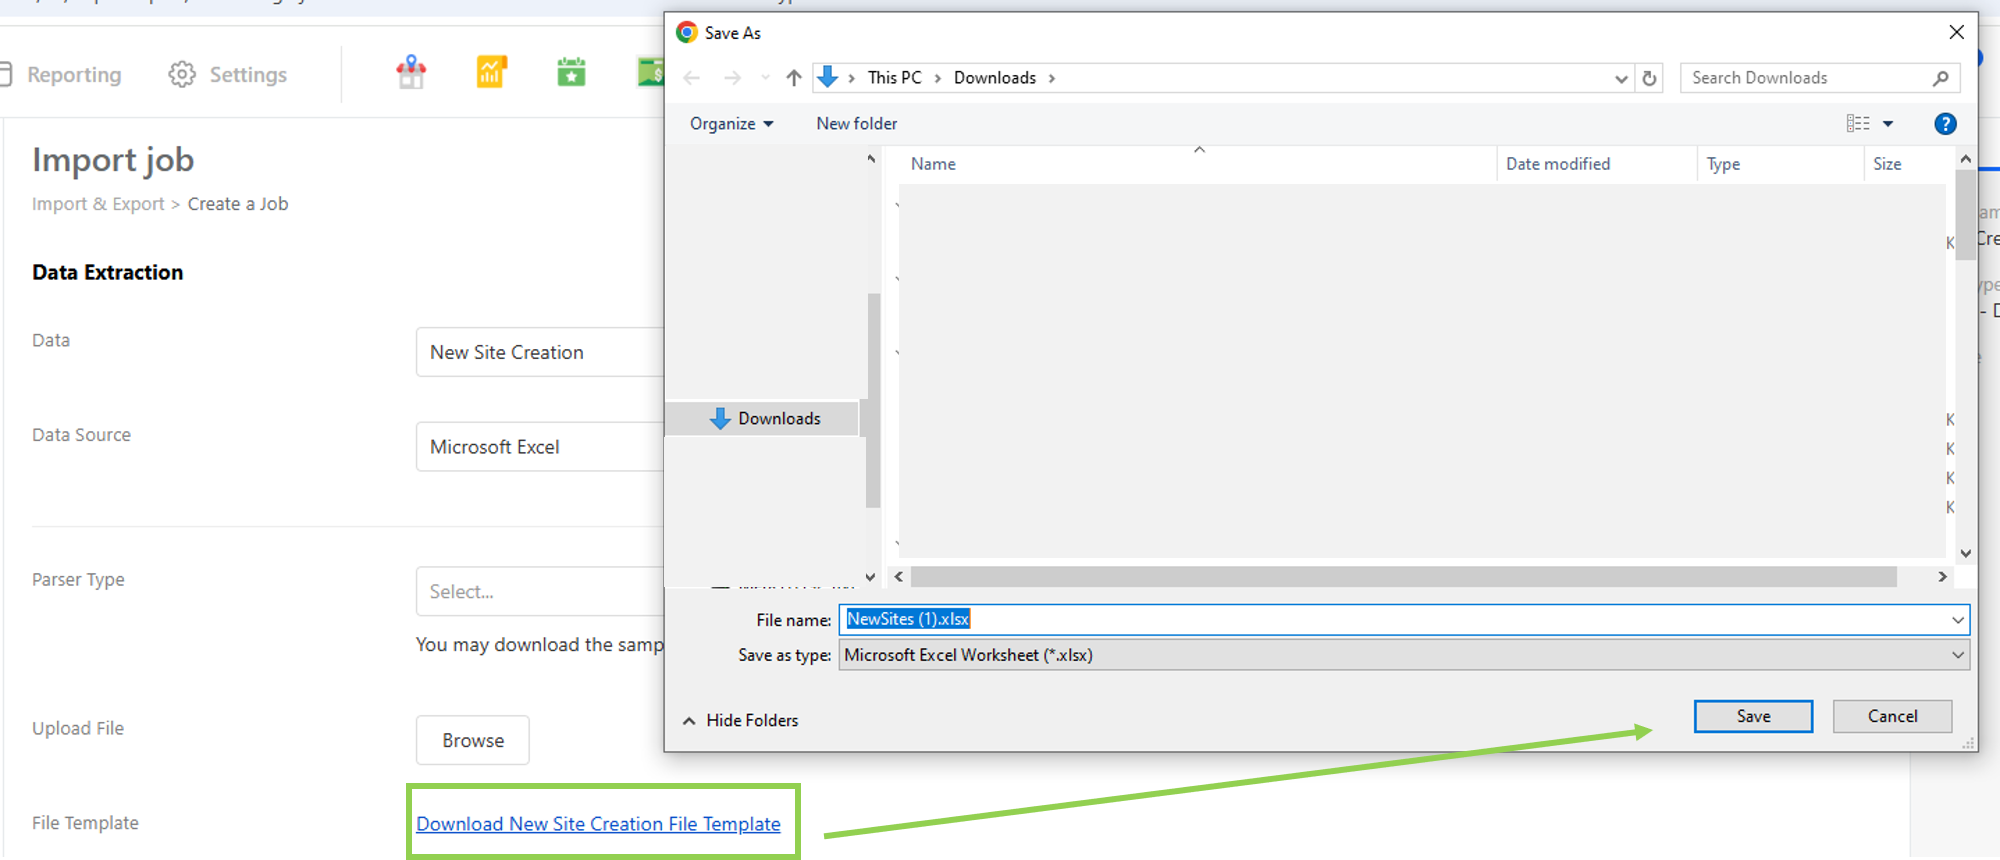The image size is (2000, 860).
Task: Cancel the Save As dialog
Action: click(x=1892, y=716)
